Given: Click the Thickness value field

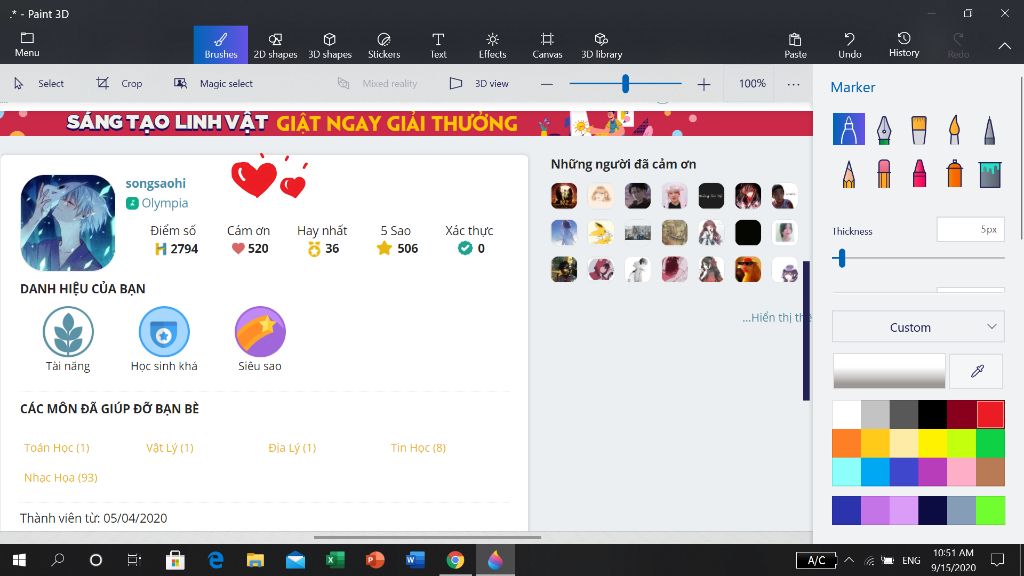Looking at the screenshot, I should click(x=970, y=230).
